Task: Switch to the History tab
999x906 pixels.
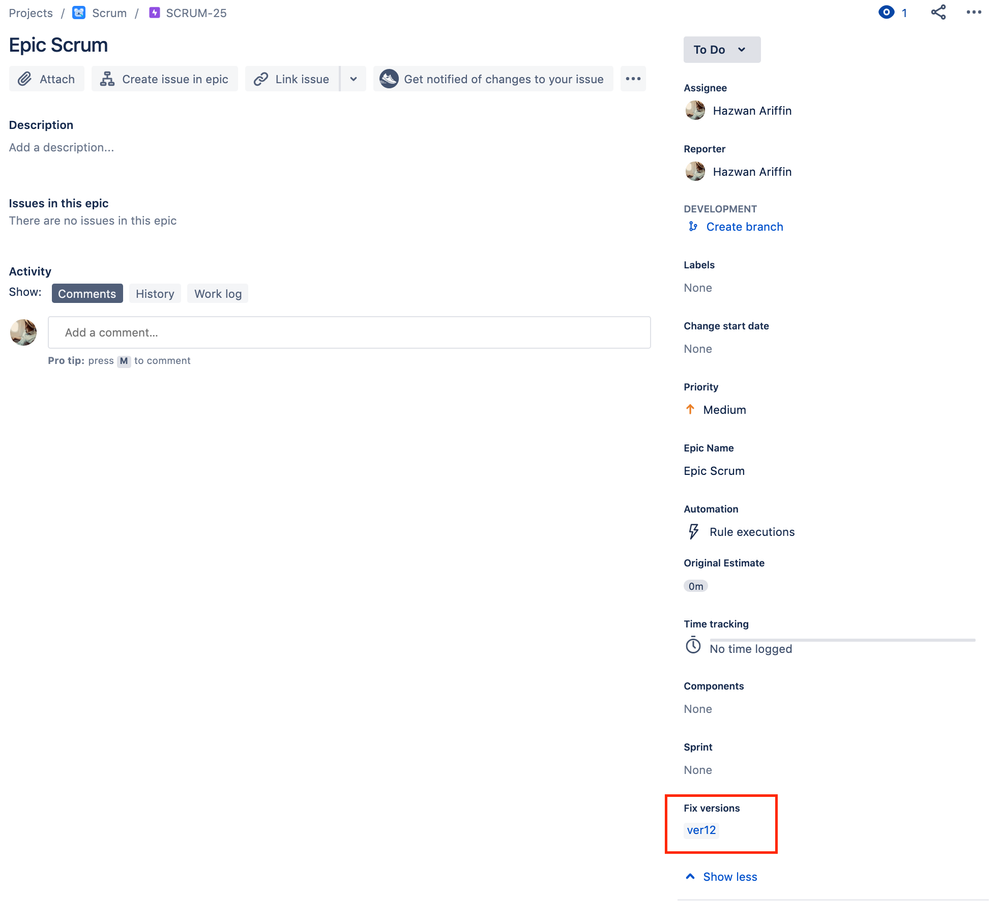Action: click(155, 293)
